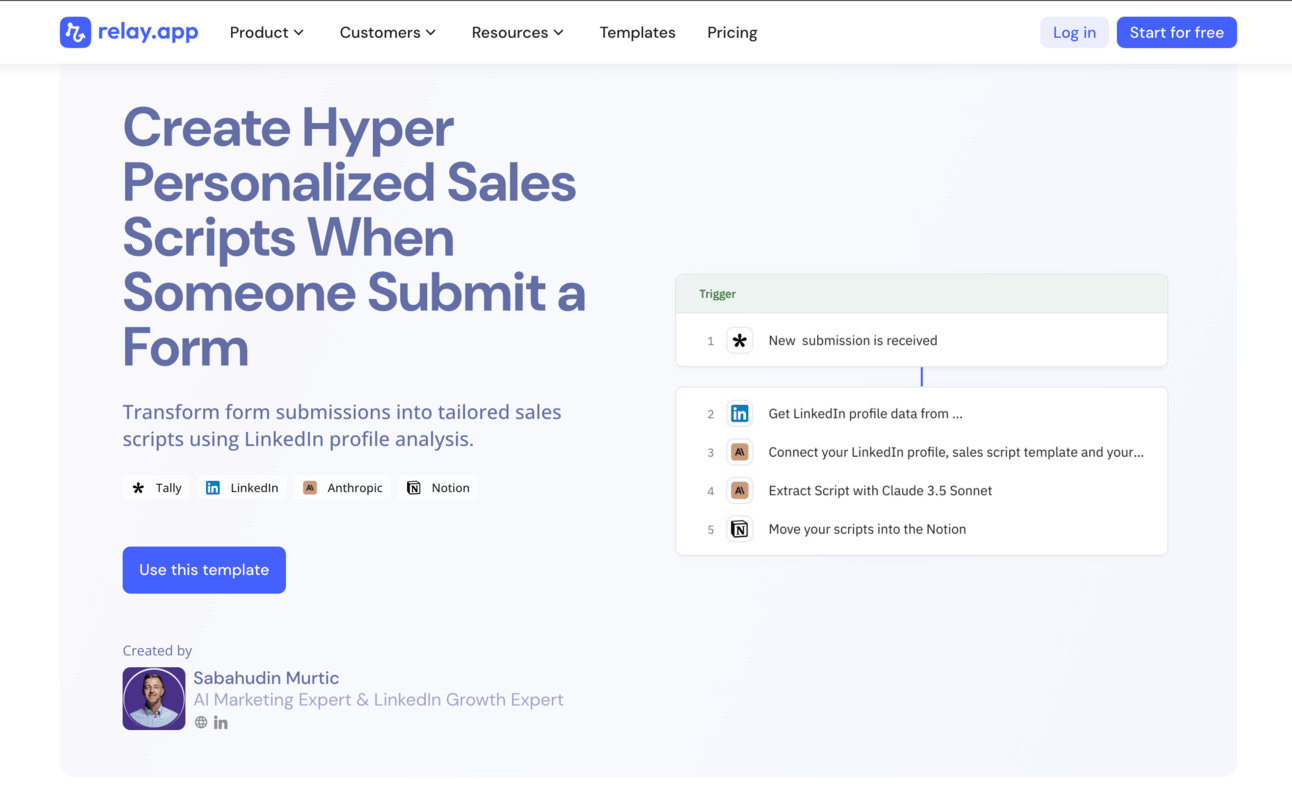Click the LinkedIn icon in step 2
The height and width of the screenshot is (785, 1292).
point(740,414)
